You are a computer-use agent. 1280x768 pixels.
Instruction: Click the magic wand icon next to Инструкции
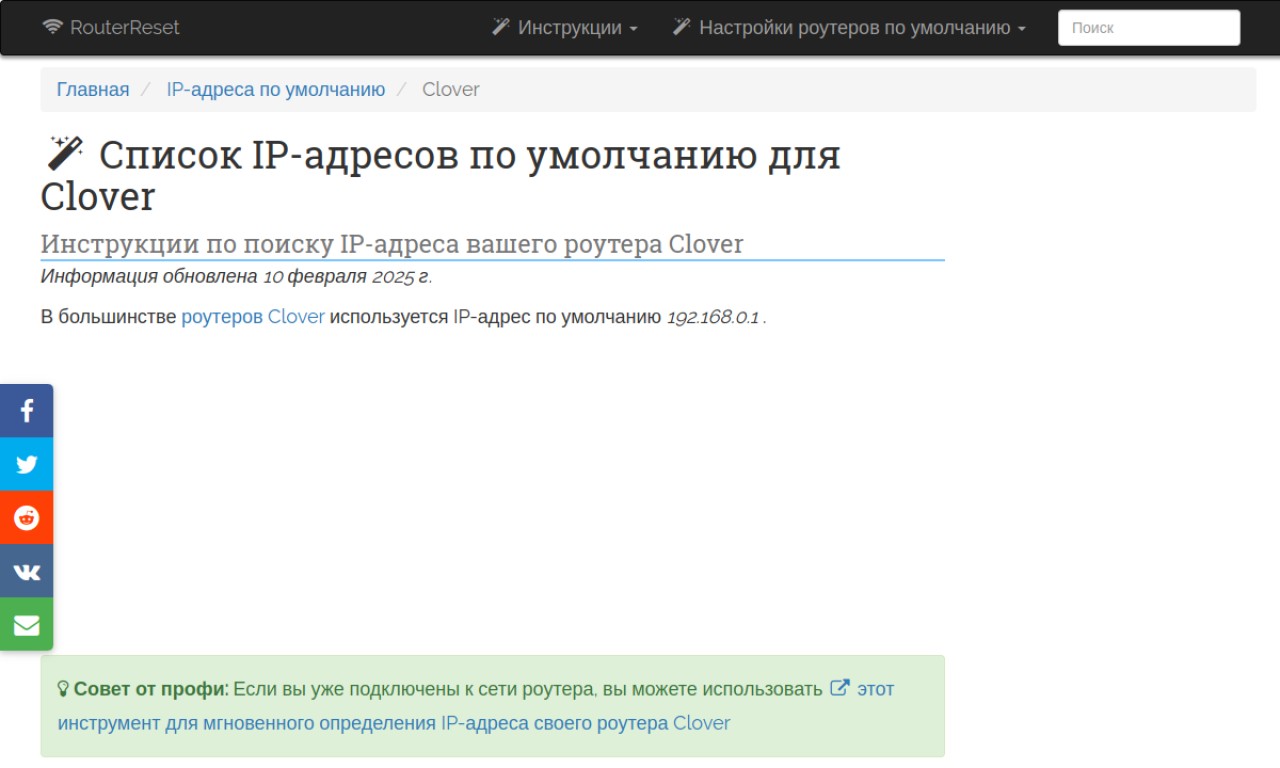(x=501, y=27)
